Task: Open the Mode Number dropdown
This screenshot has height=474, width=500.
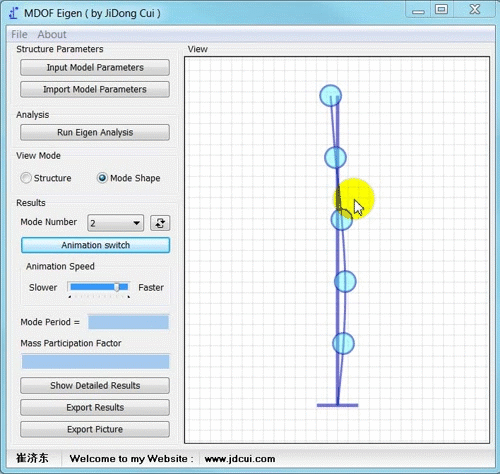Action: pyautogui.click(x=115, y=223)
